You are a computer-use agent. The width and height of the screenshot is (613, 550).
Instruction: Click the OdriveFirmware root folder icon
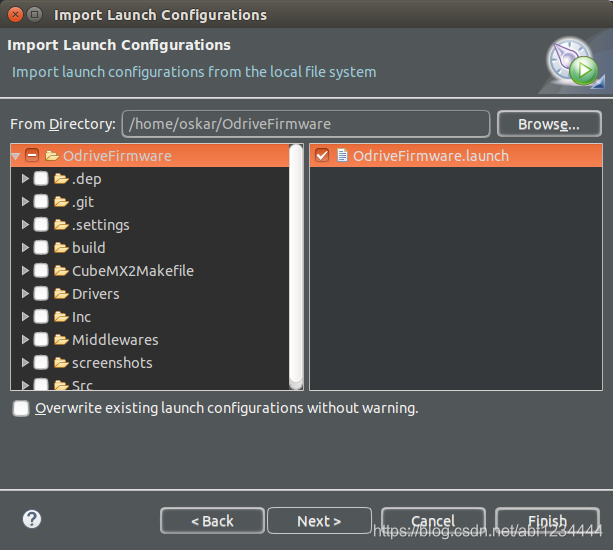52,156
